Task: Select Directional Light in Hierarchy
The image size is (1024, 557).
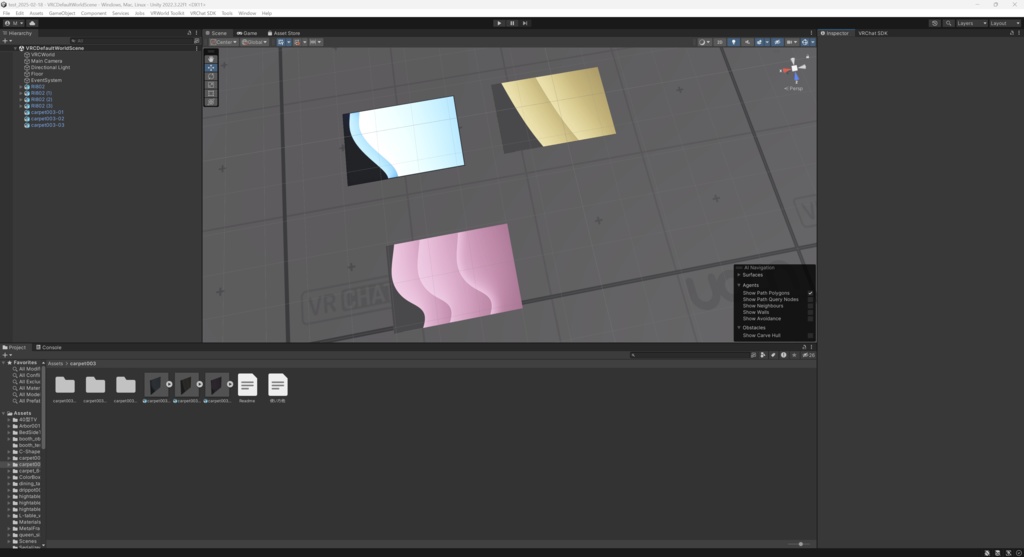Action: point(50,67)
